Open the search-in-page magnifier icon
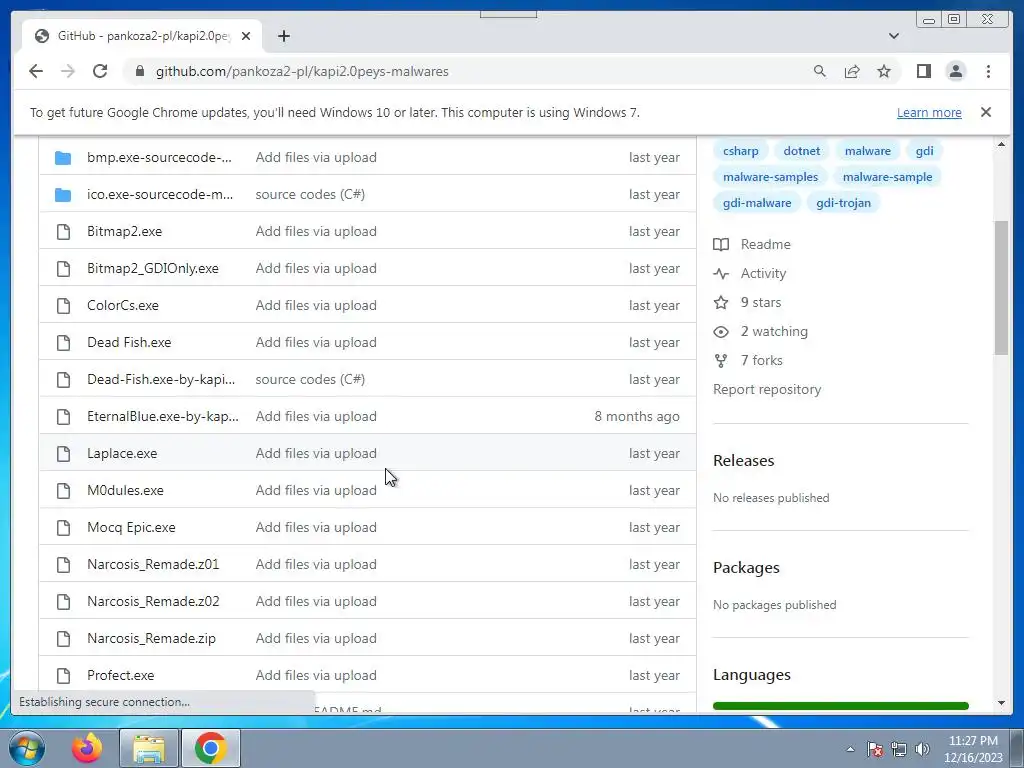 820,71
